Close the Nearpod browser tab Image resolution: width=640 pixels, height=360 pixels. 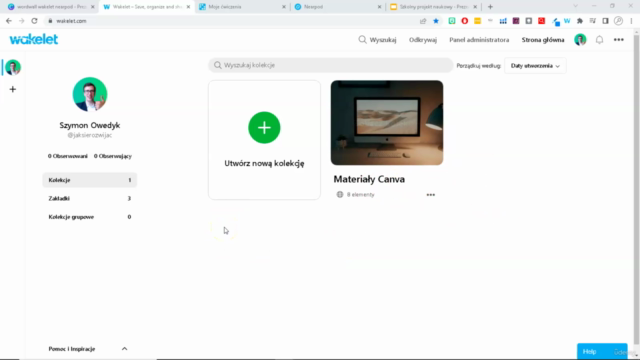click(x=379, y=7)
